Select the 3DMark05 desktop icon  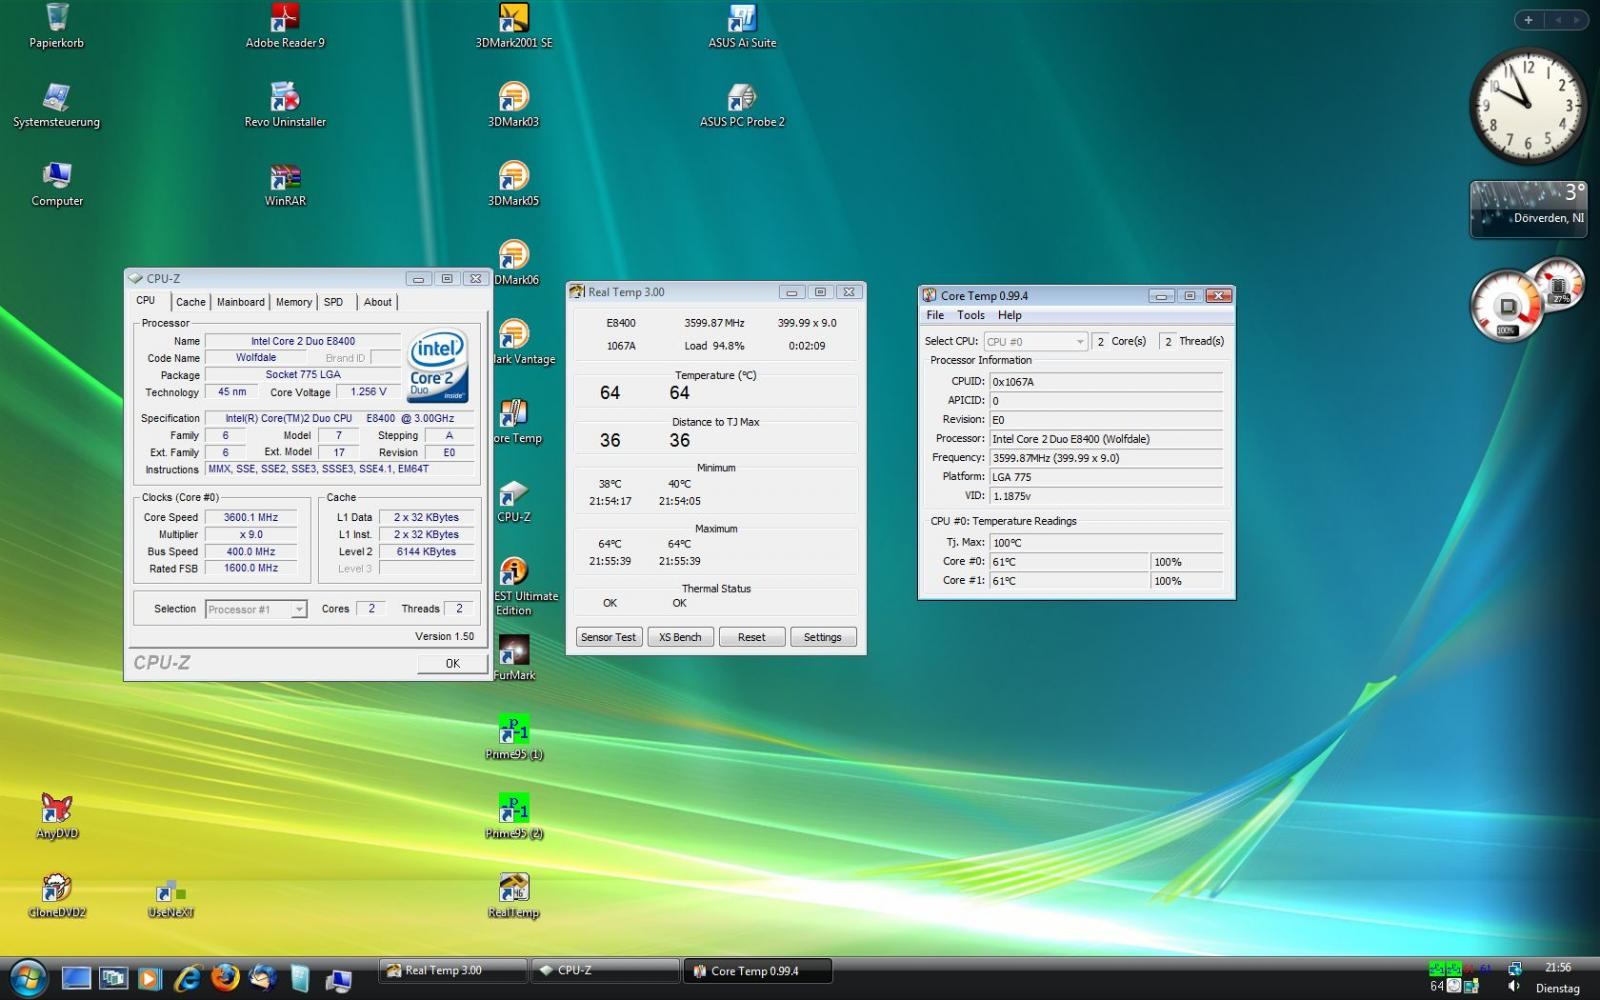point(513,184)
